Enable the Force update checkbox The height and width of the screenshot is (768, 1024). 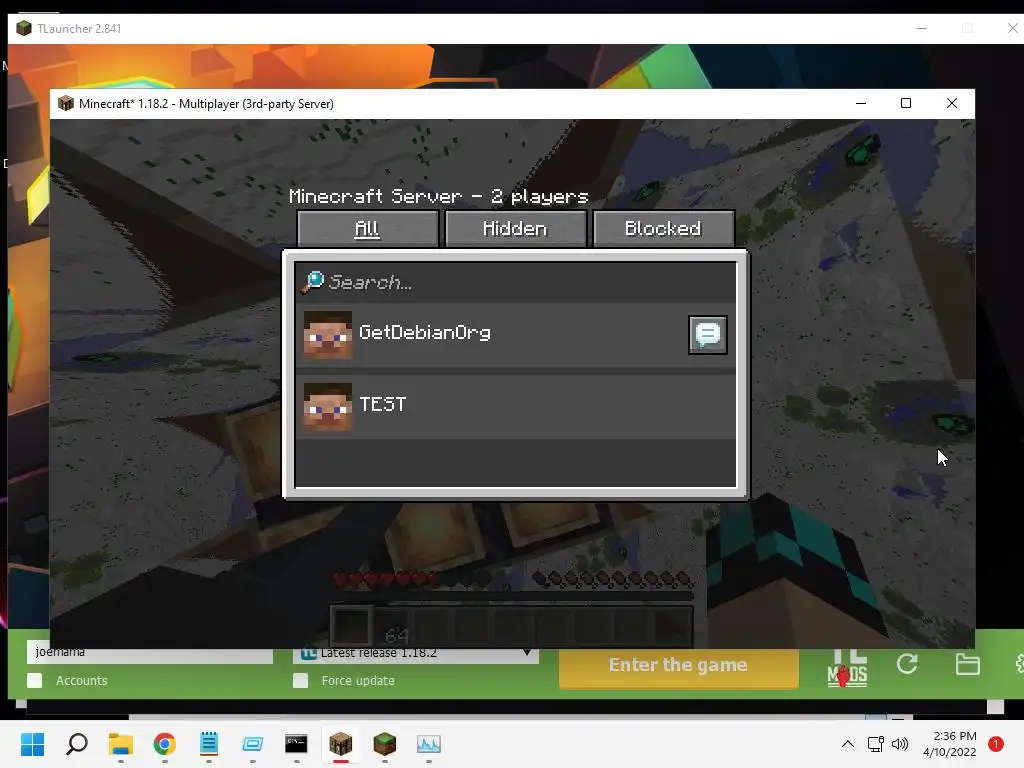point(300,680)
